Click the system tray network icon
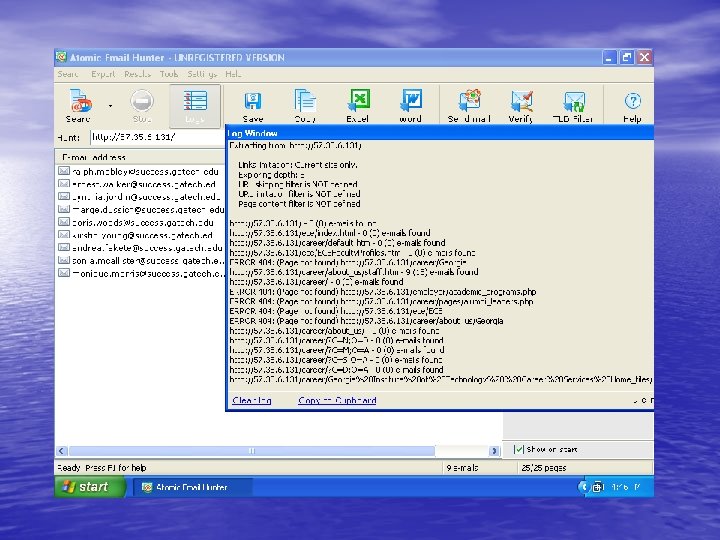720x540 pixels. point(597,487)
